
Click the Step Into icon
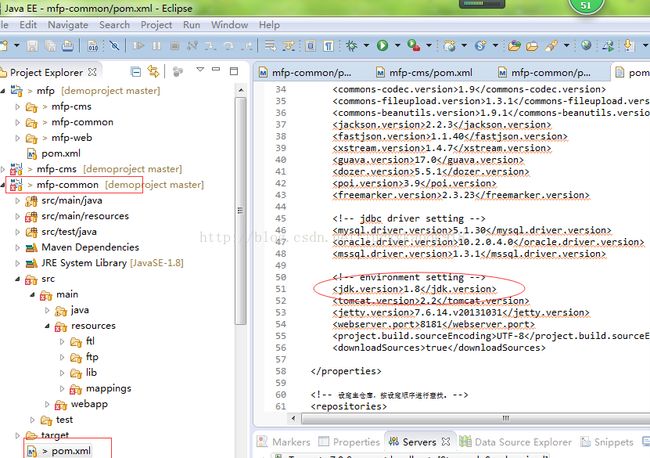point(210,45)
